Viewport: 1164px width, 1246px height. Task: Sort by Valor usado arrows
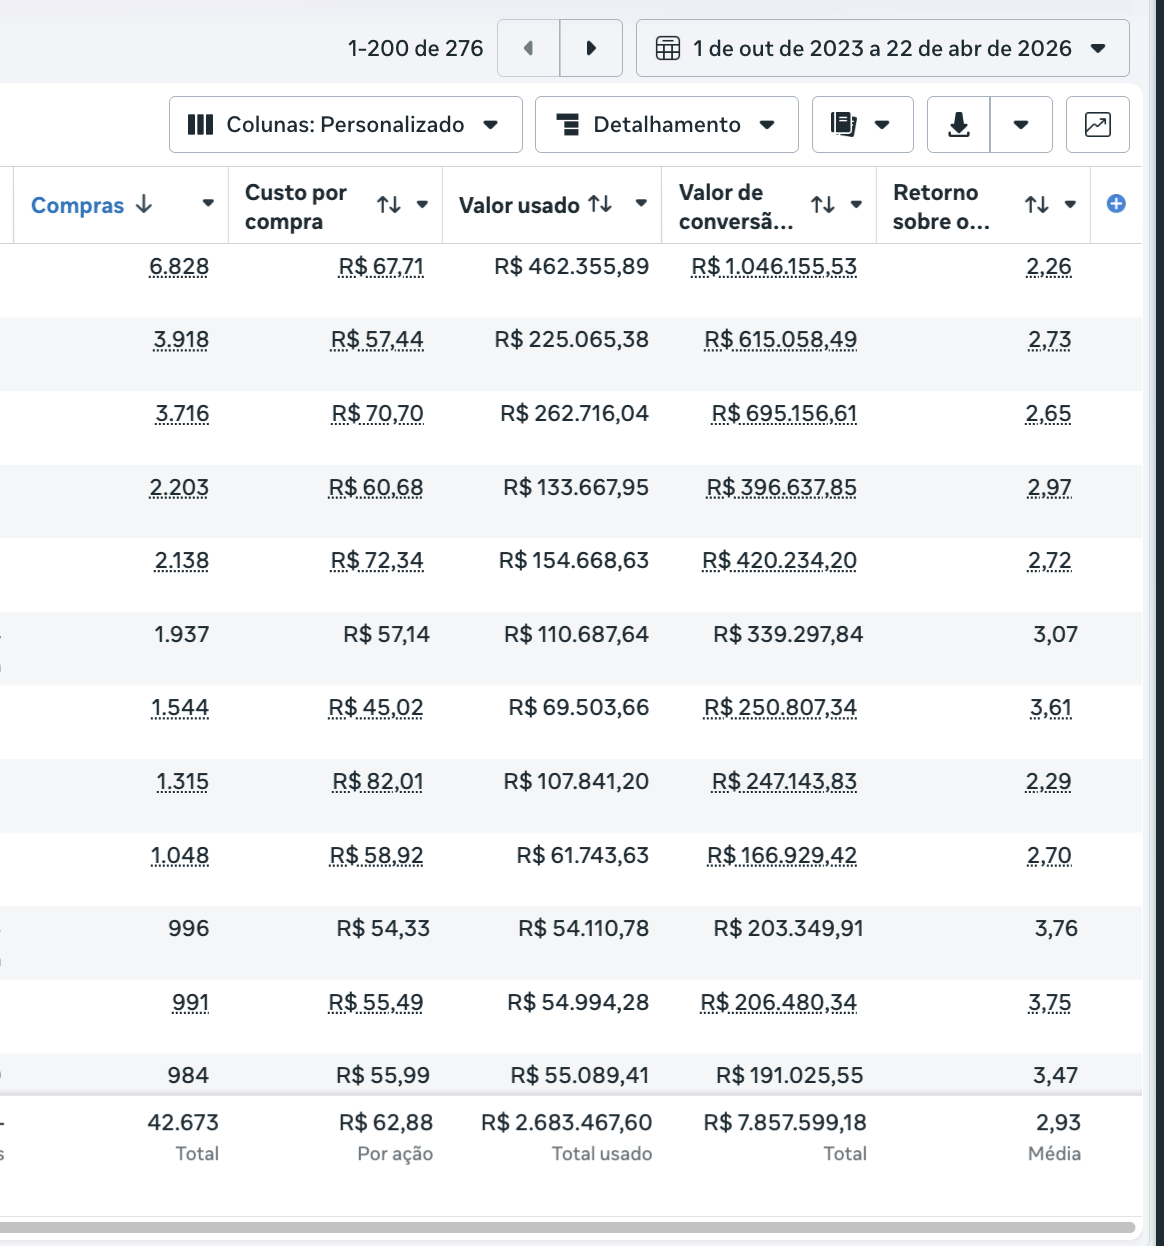[600, 204]
